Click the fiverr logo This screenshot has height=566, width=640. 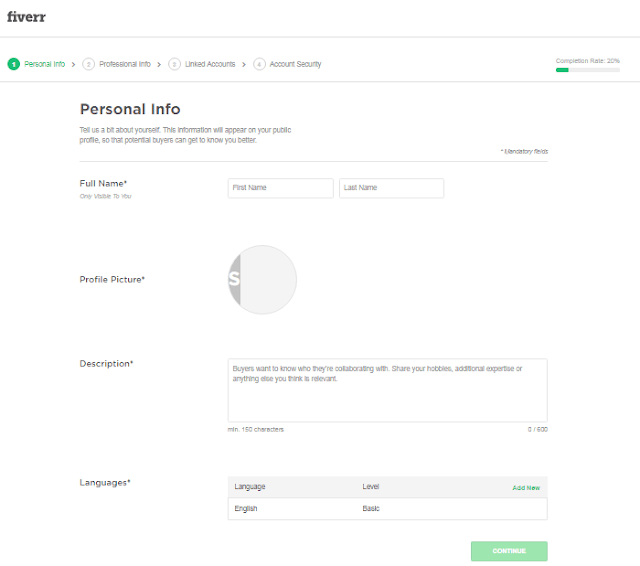[x=26, y=17]
